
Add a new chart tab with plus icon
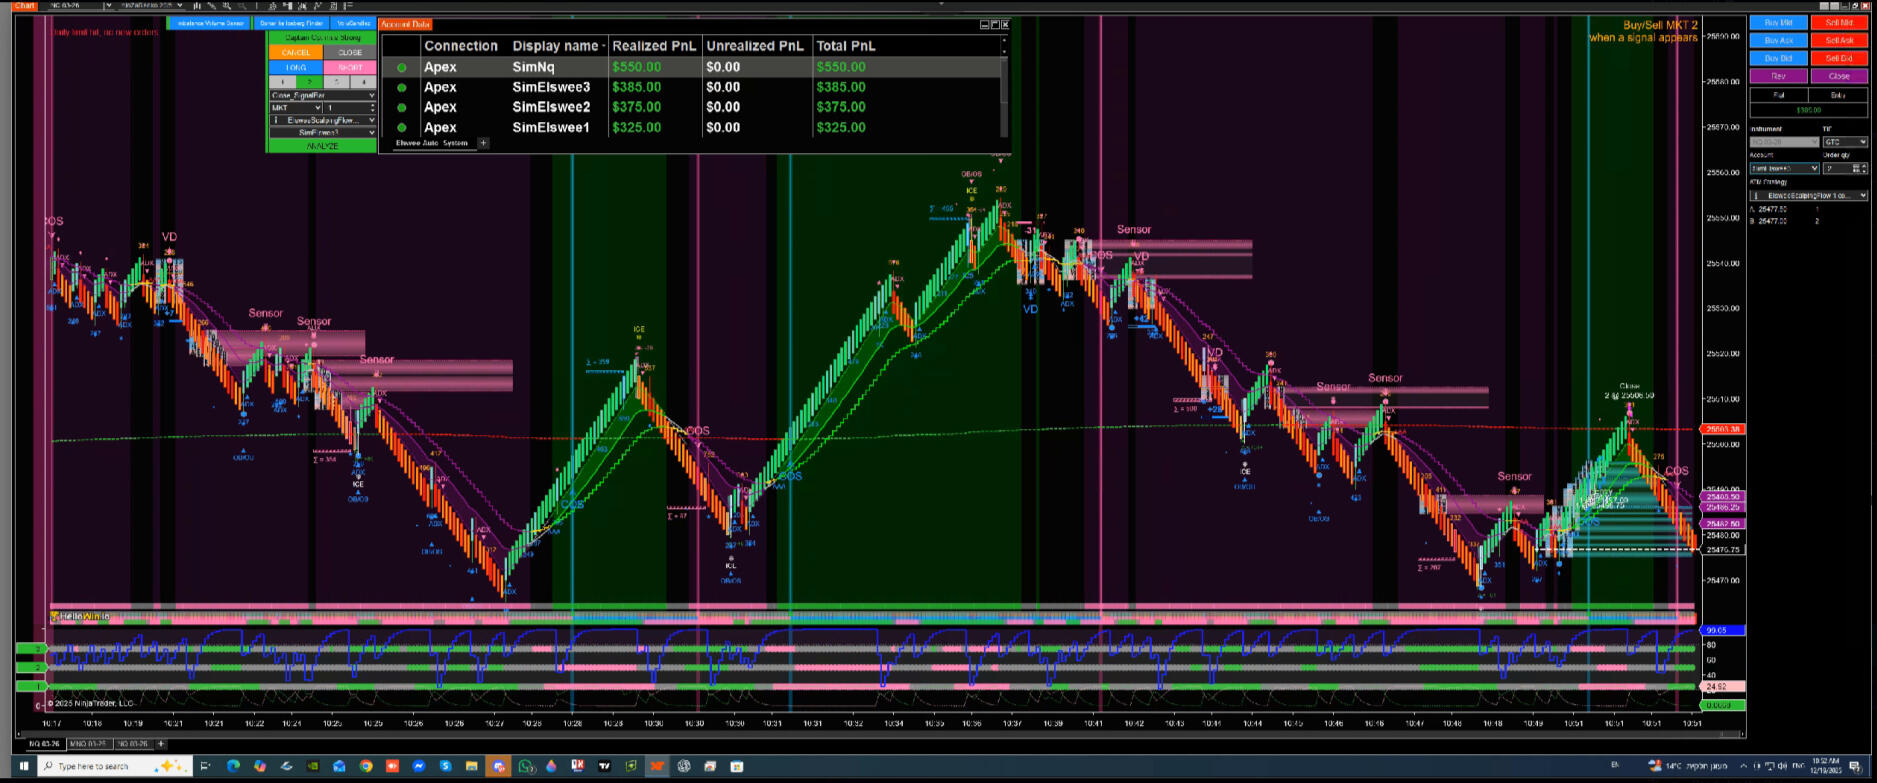click(161, 744)
